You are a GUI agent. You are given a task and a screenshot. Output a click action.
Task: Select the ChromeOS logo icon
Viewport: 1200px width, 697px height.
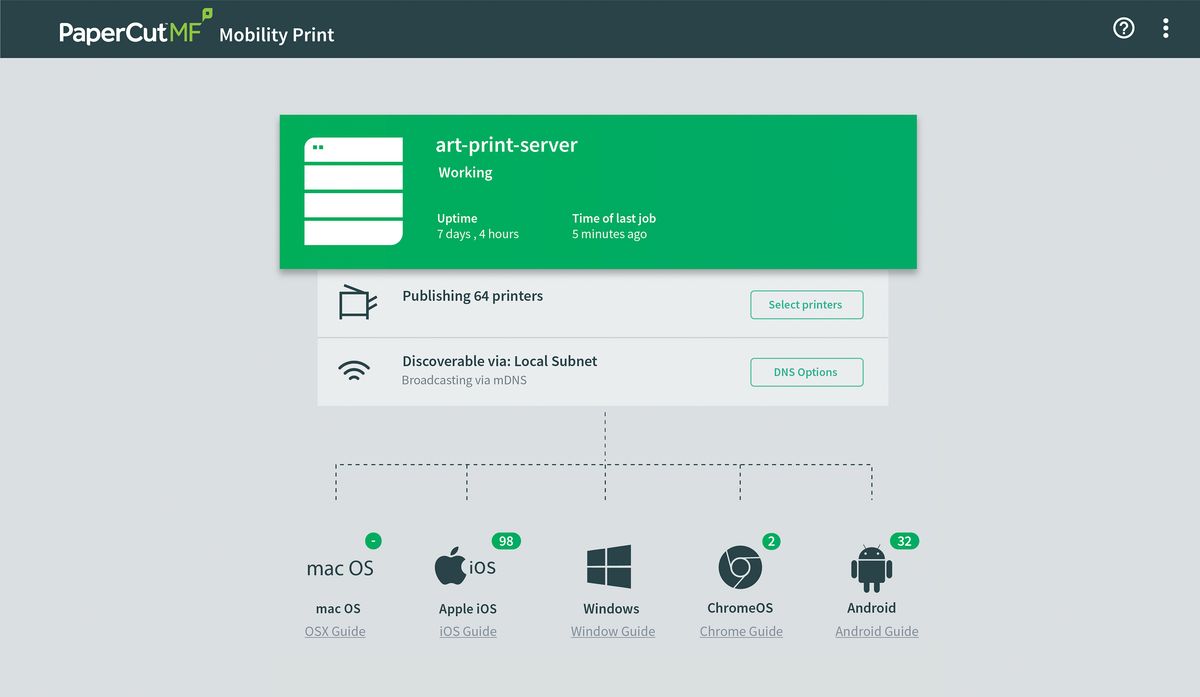pyautogui.click(x=740, y=568)
